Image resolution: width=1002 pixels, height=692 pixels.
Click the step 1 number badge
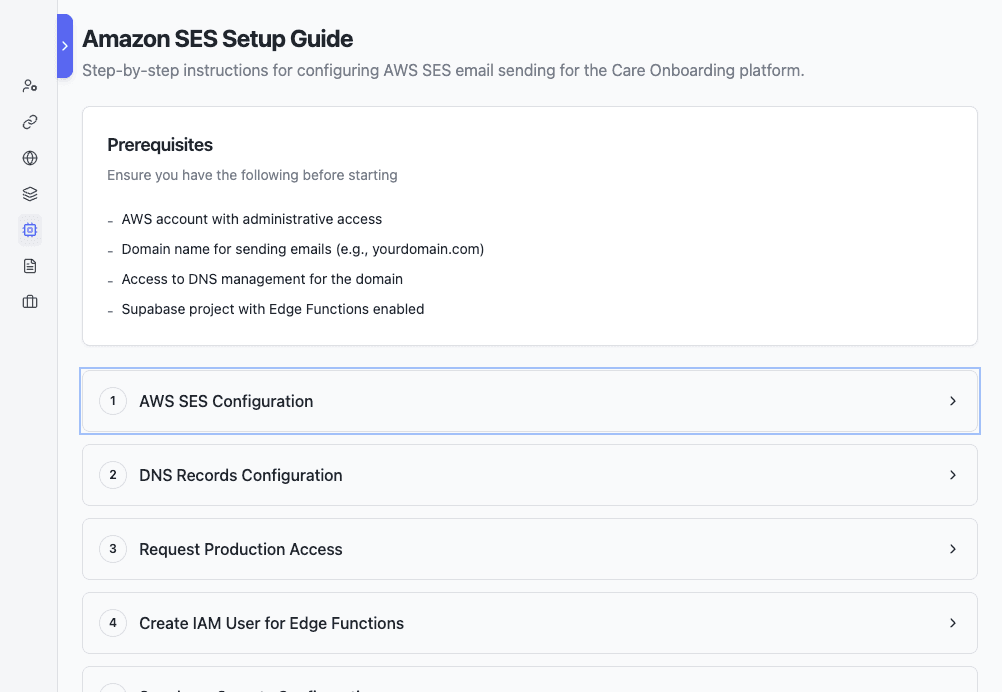coord(113,401)
